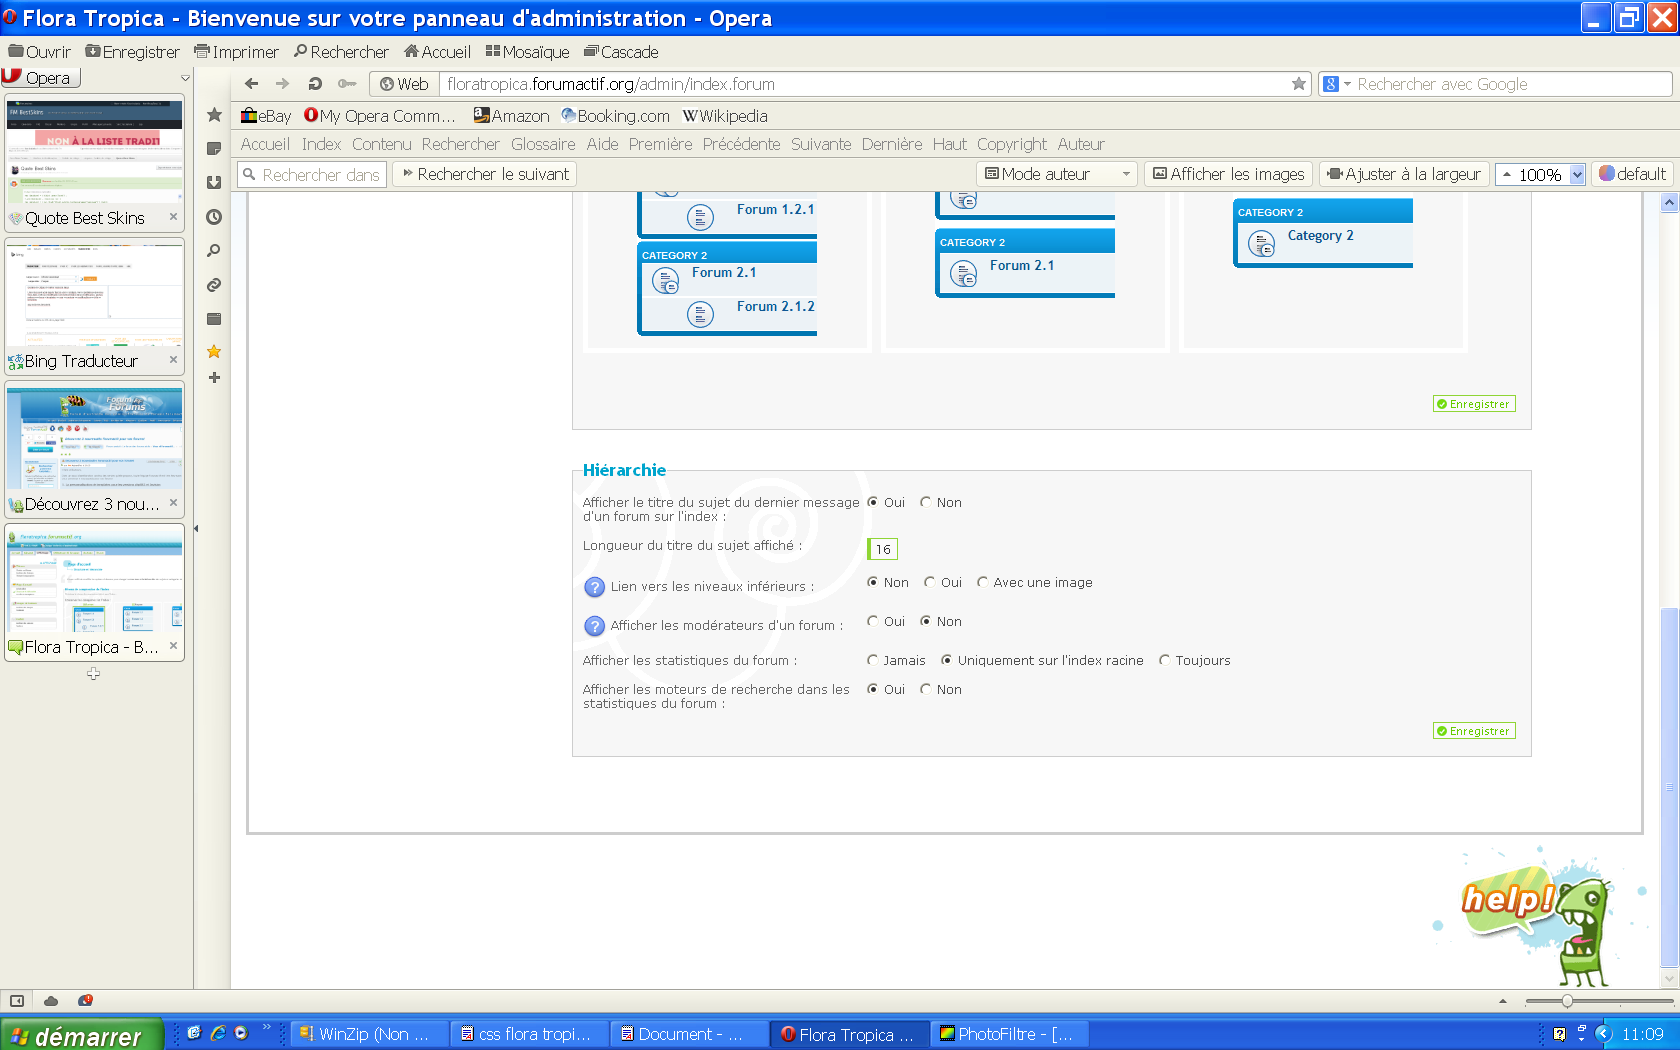
Task: Show help for Lien vers les niveaux inférieurs
Action: pos(594,587)
